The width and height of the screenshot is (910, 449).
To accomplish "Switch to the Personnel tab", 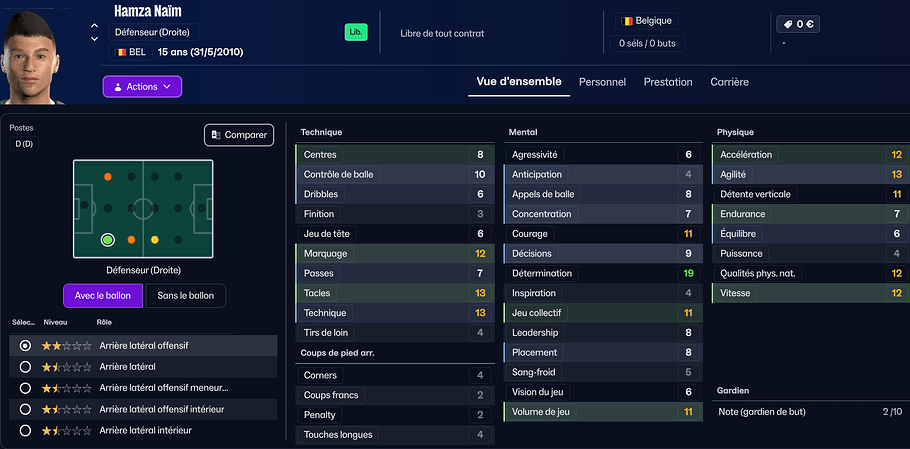I will click(x=602, y=82).
